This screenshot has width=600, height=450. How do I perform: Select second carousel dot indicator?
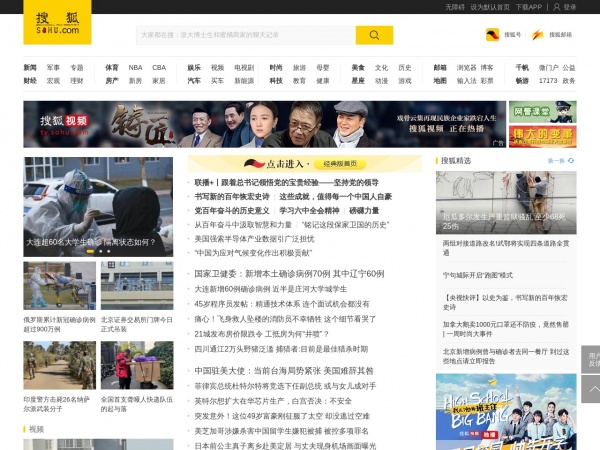tap(101, 251)
